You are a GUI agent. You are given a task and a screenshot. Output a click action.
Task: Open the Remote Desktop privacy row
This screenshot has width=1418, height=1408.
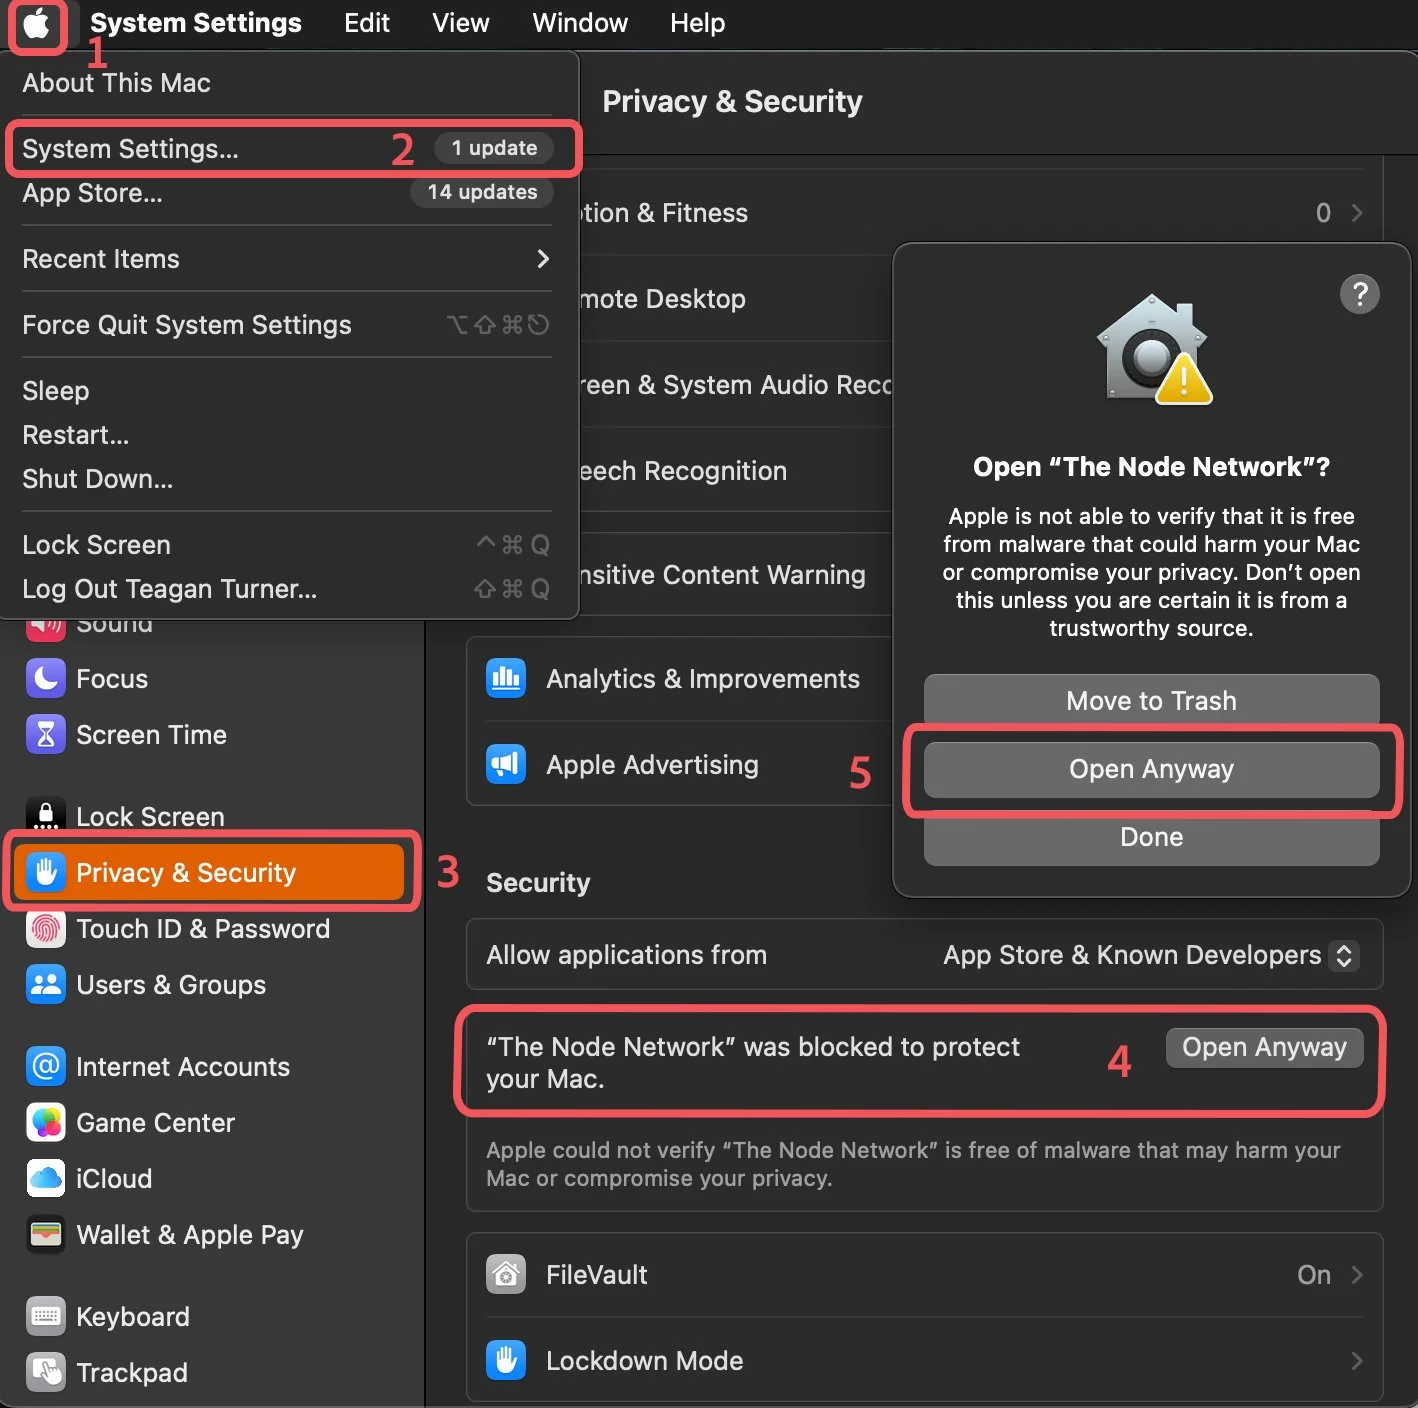(x=735, y=299)
